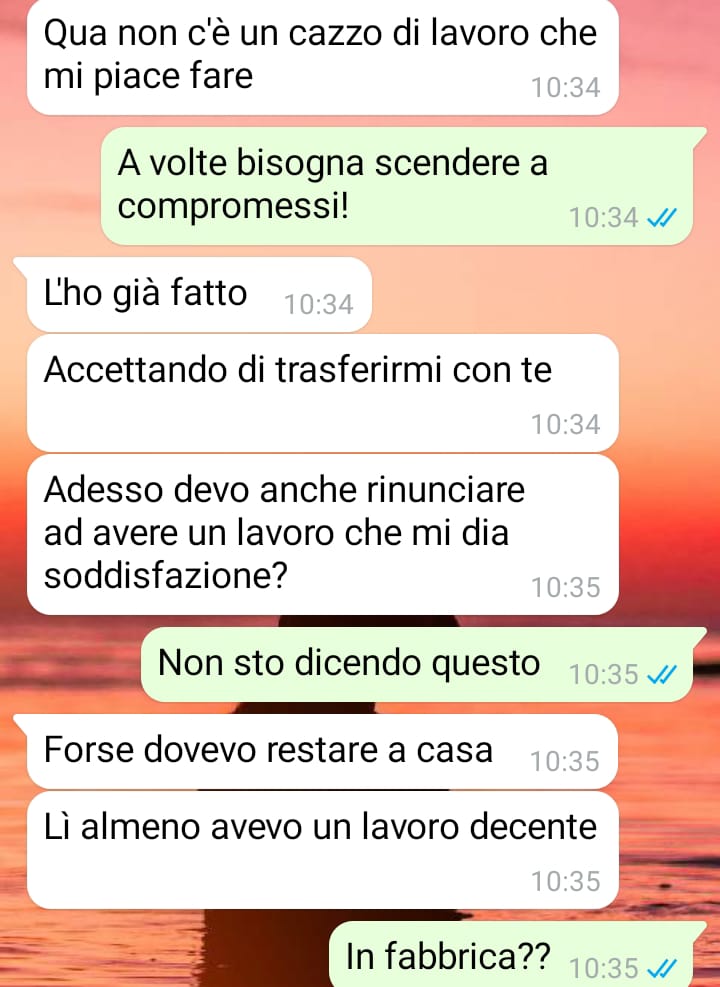The height and width of the screenshot is (987, 720).
Task: Select the 'Accettando di trasferirmi con te' message
Action: tap(322, 393)
